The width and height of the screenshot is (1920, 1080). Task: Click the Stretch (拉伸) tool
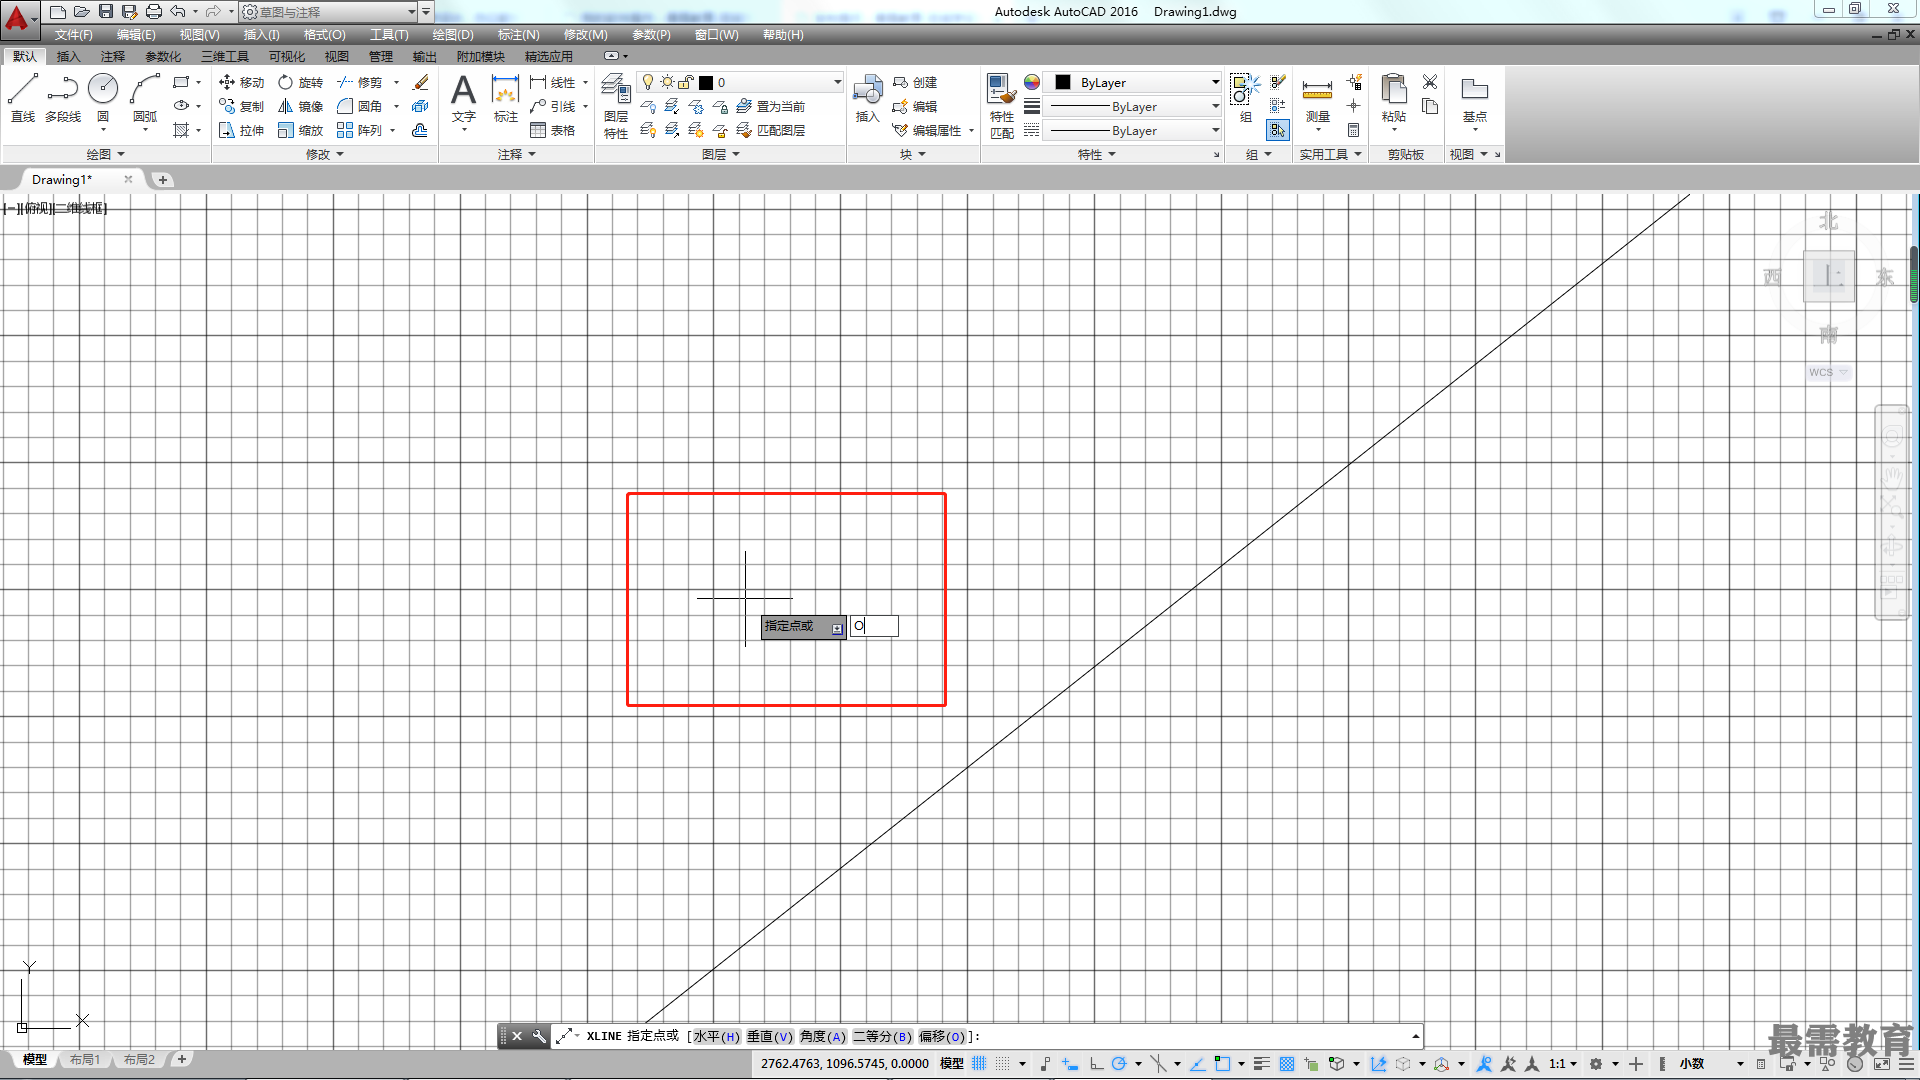[x=241, y=130]
